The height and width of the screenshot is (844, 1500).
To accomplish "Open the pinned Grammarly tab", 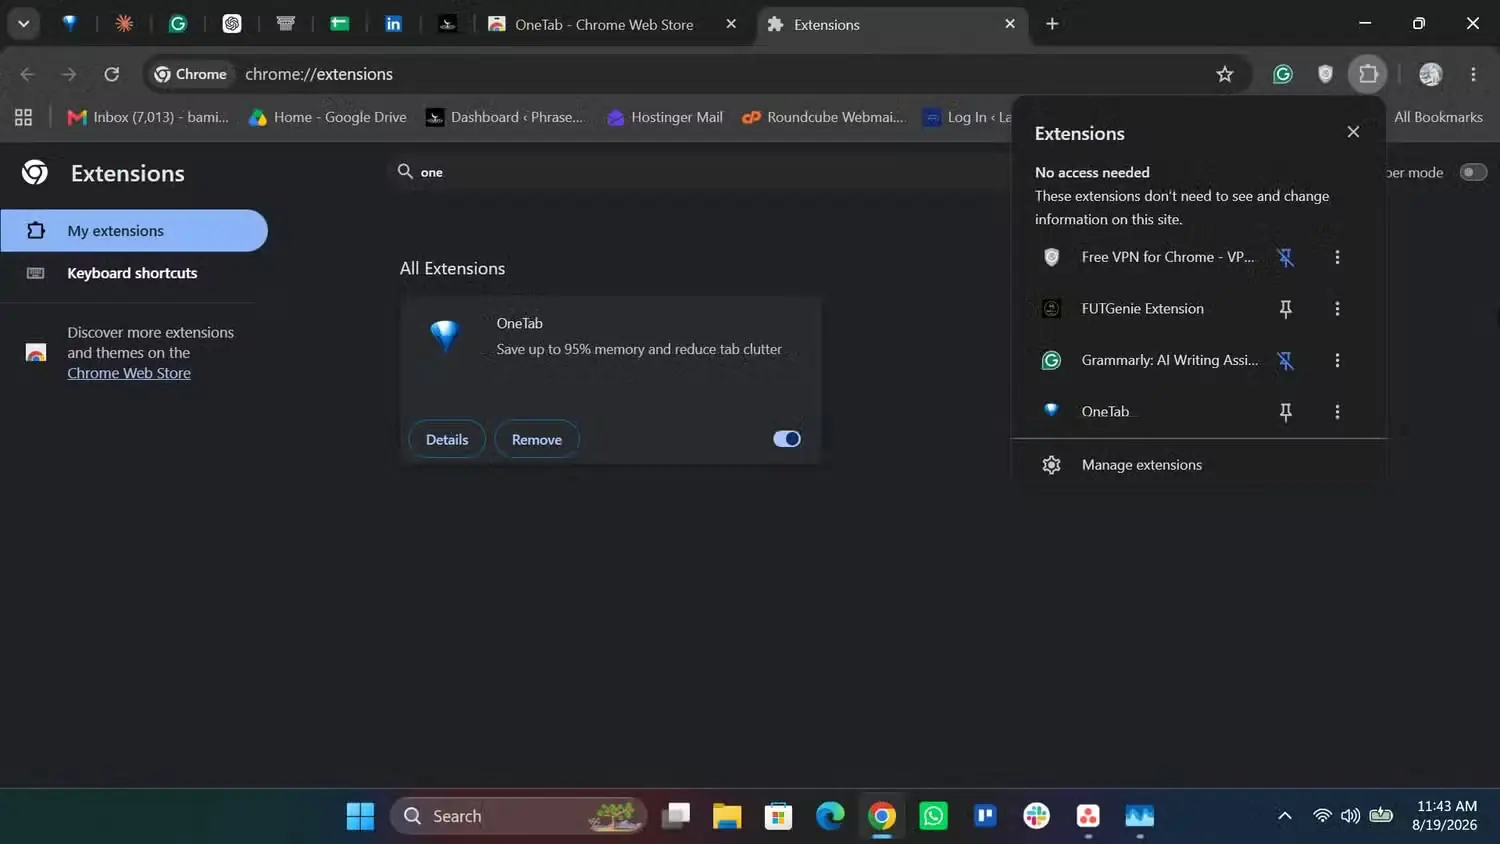I will (x=178, y=24).
